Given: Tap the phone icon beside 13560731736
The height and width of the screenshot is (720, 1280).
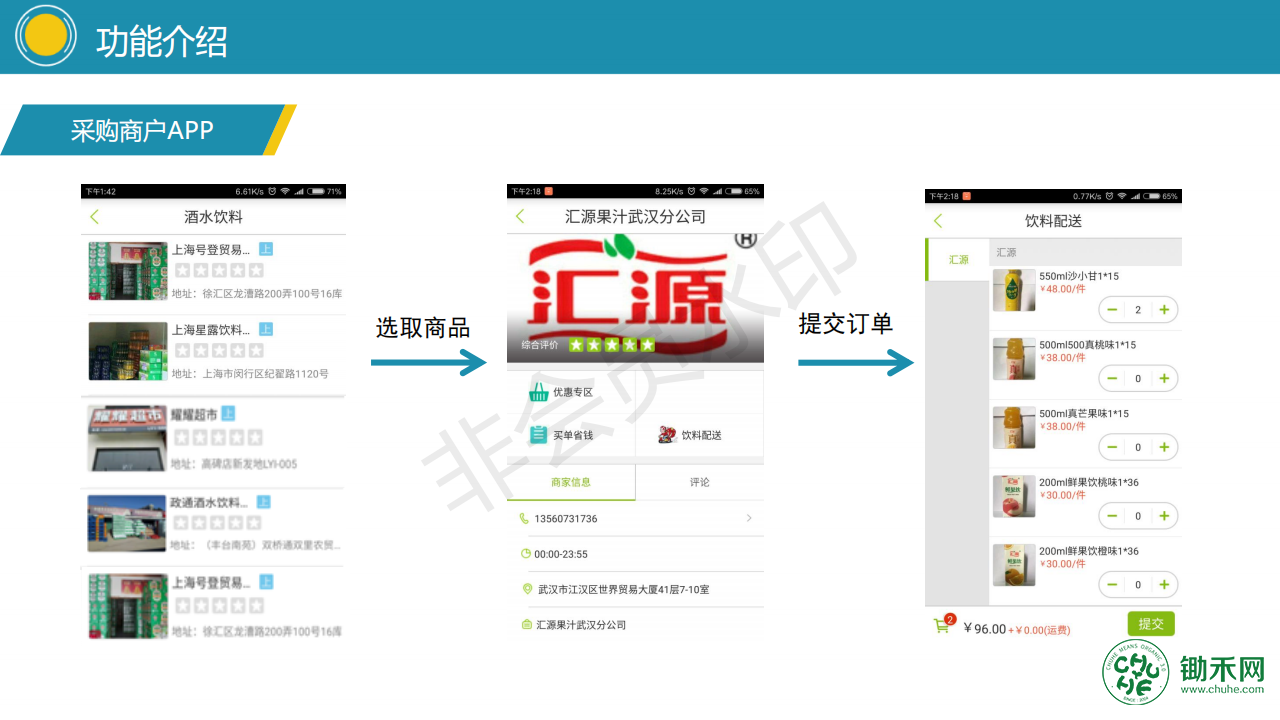Looking at the screenshot, I should pyautogui.click(x=524, y=518).
